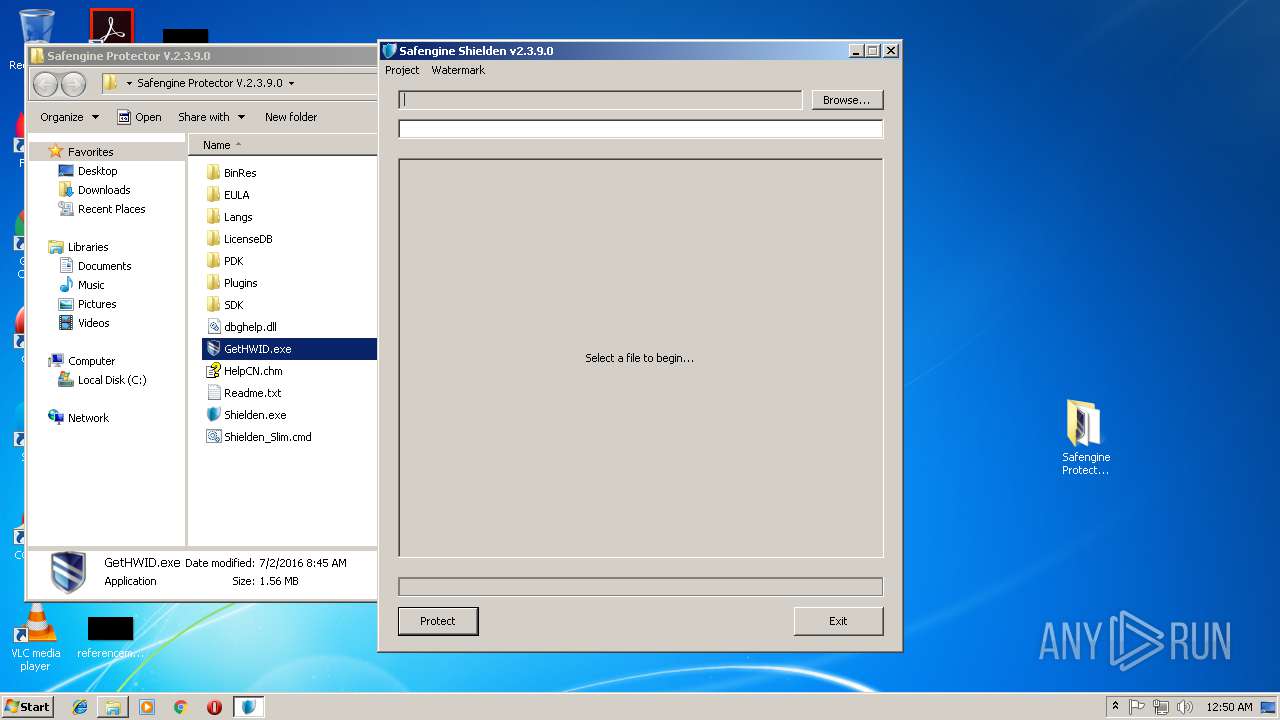Click the Start button
The height and width of the screenshot is (720, 1280).
pos(27,707)
